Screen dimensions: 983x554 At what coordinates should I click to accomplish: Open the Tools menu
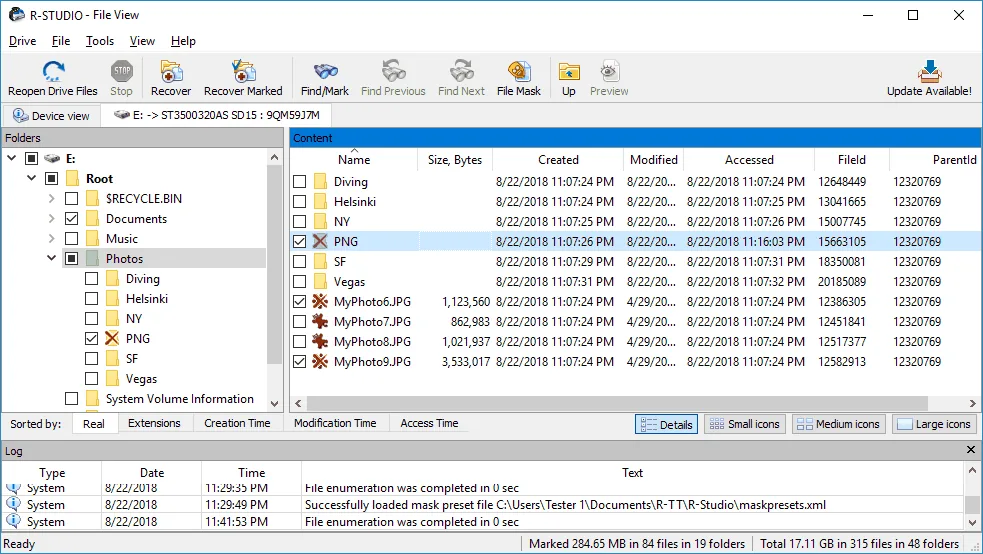(100, 41)
